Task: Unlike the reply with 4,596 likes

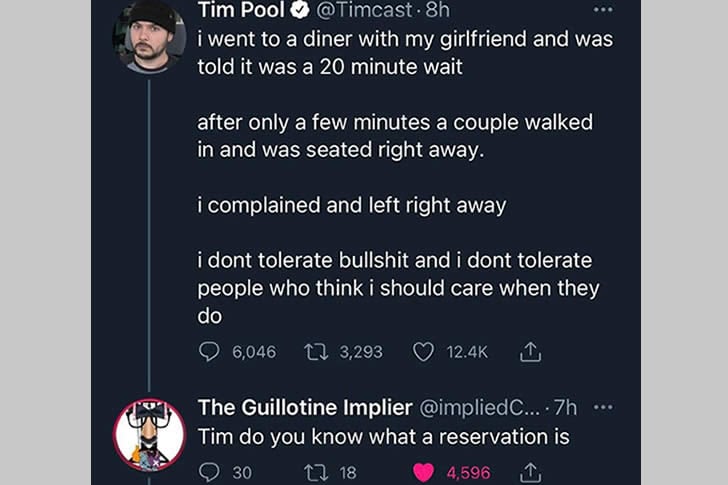Action: (424, 472)
